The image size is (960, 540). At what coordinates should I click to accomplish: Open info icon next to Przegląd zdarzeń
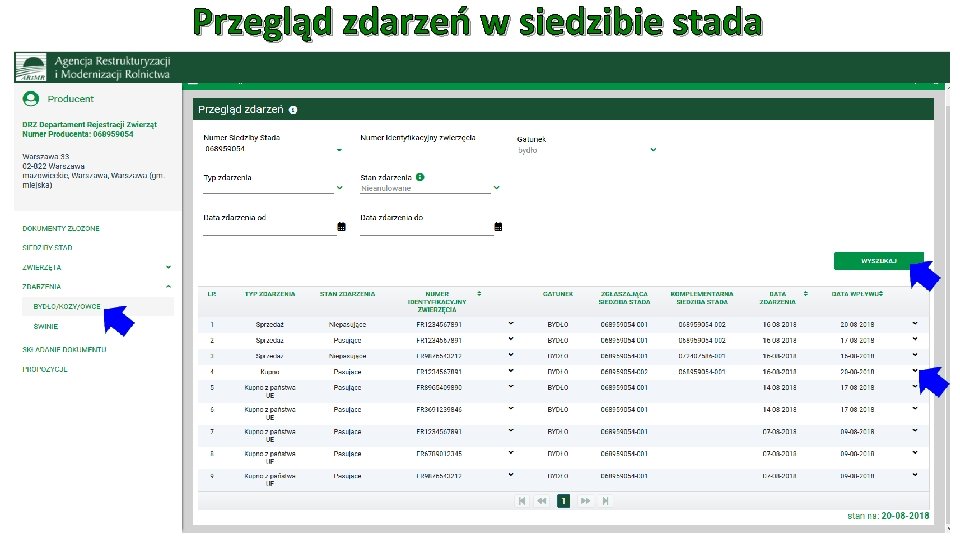[293, 110]
